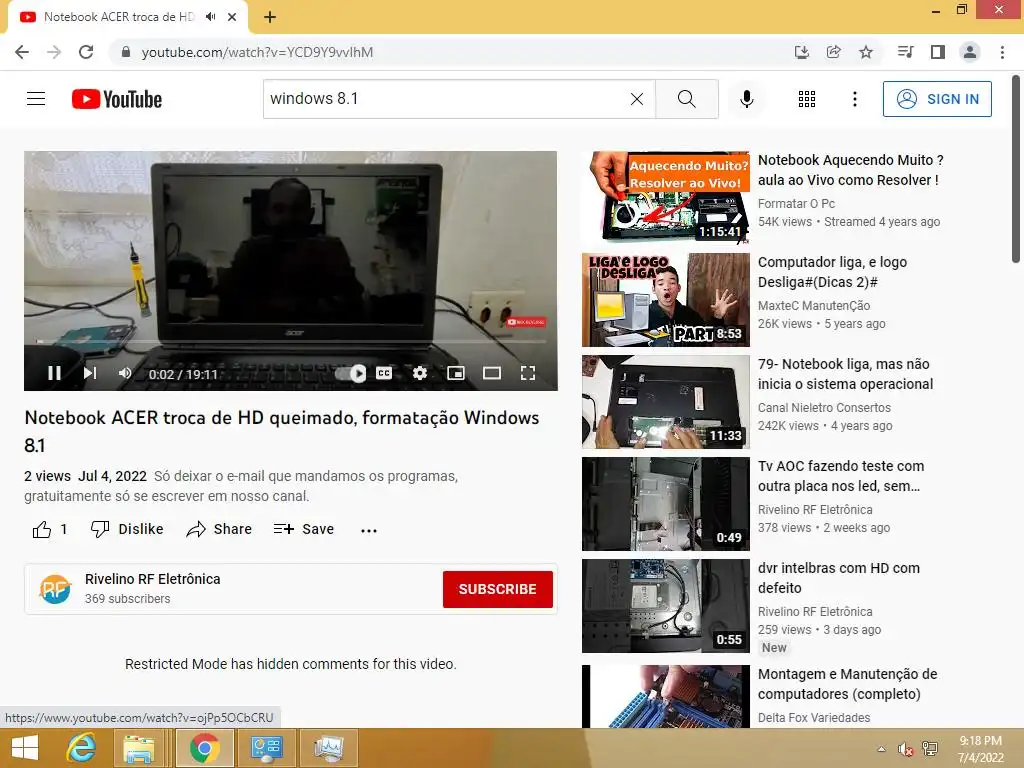Open Chrome three-dot menu
Viewport: 1024px width, 768px height.
coord(1002,52)
